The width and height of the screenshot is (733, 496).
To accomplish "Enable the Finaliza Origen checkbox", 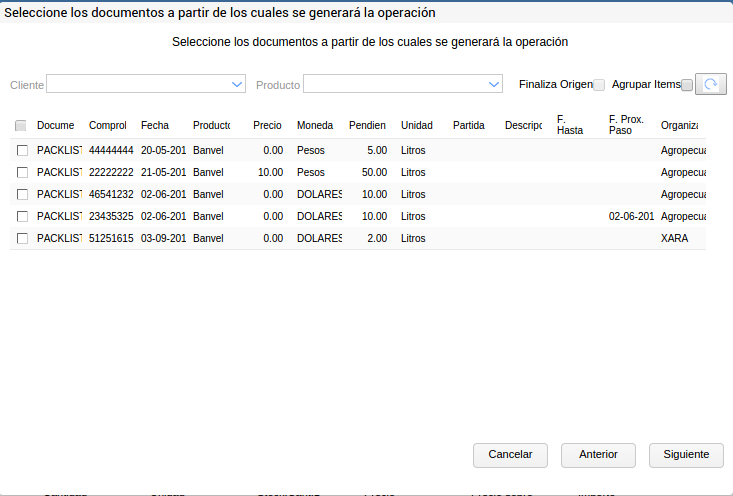I will [x=599, y=85].
